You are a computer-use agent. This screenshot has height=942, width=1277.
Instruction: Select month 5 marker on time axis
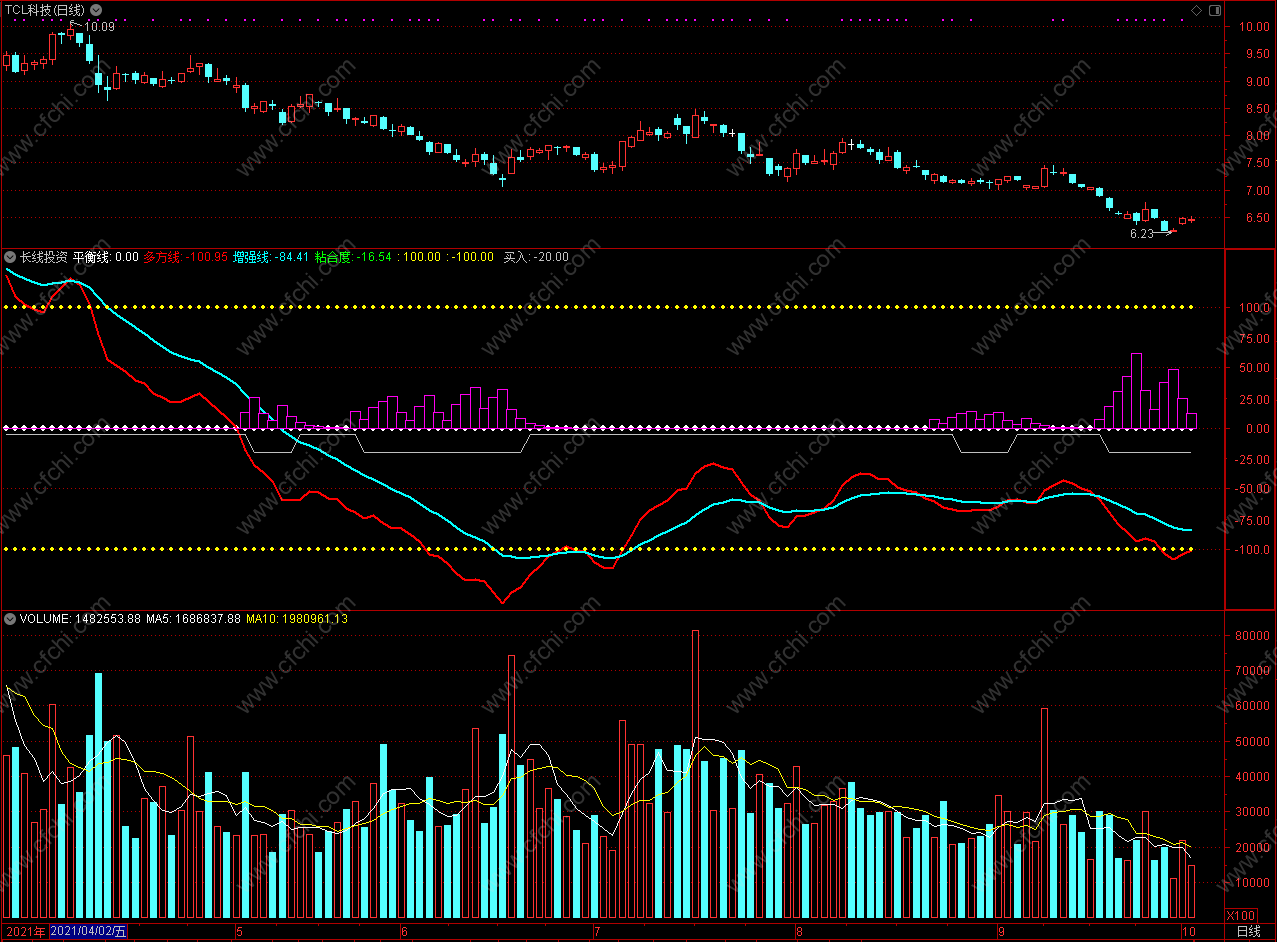(x=238, y=932)
